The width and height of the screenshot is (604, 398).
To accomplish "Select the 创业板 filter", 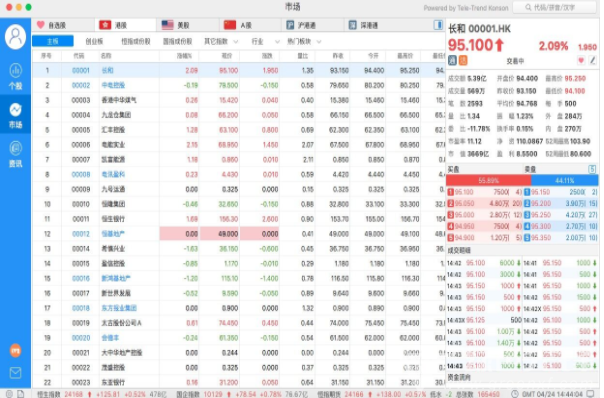I will [94, 41].
